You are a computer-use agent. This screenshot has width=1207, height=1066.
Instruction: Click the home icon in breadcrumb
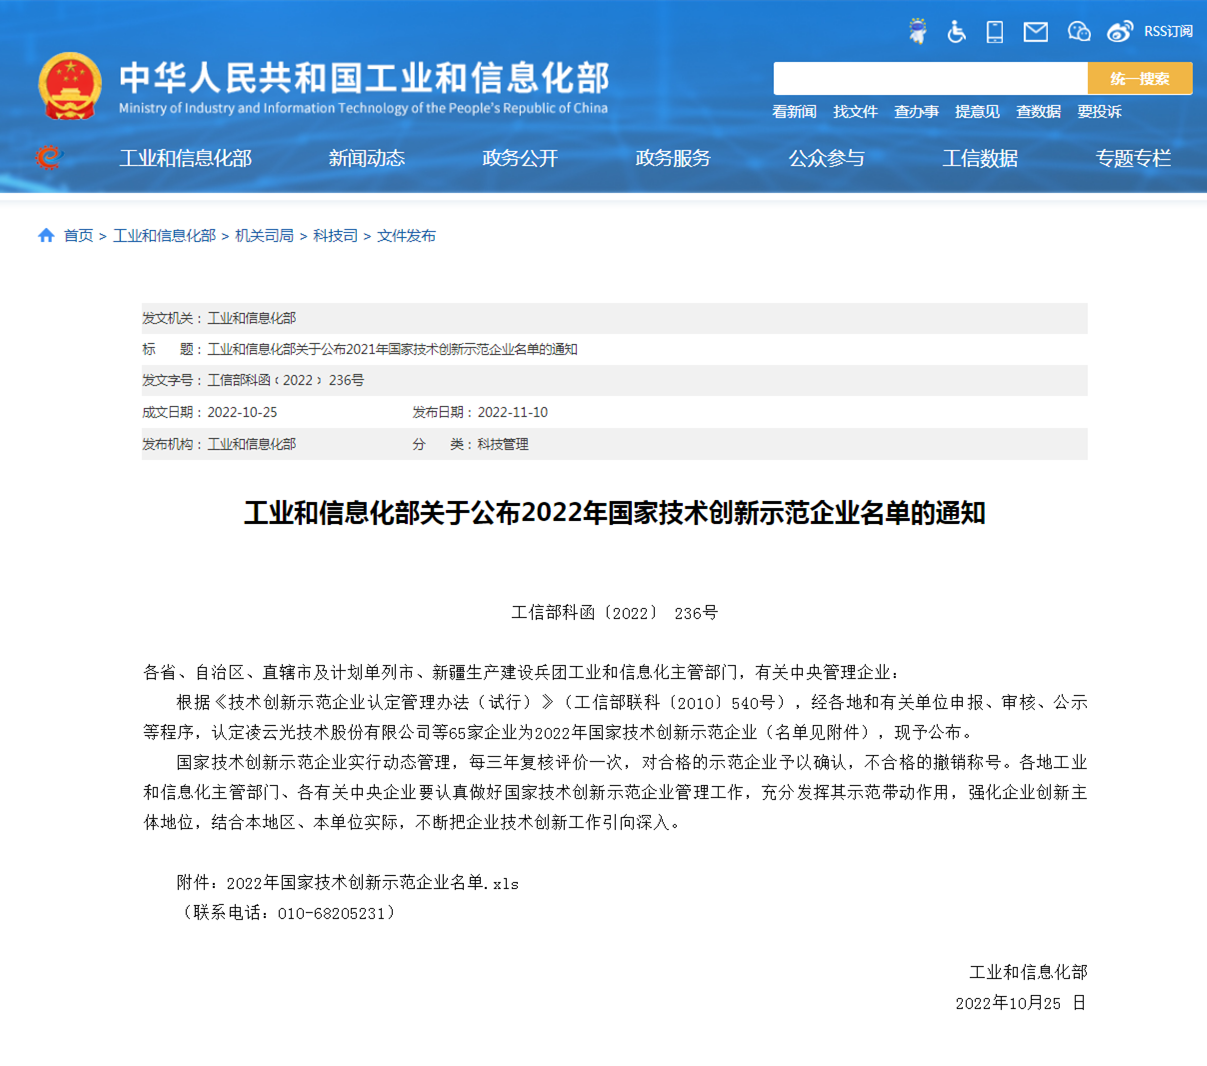[46, 236]
